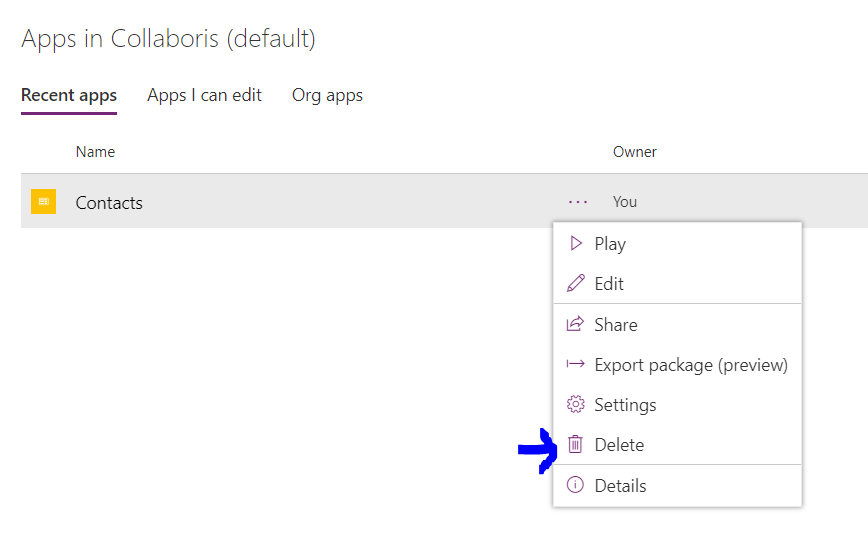Click the yellow Contacts app icon

43,202
